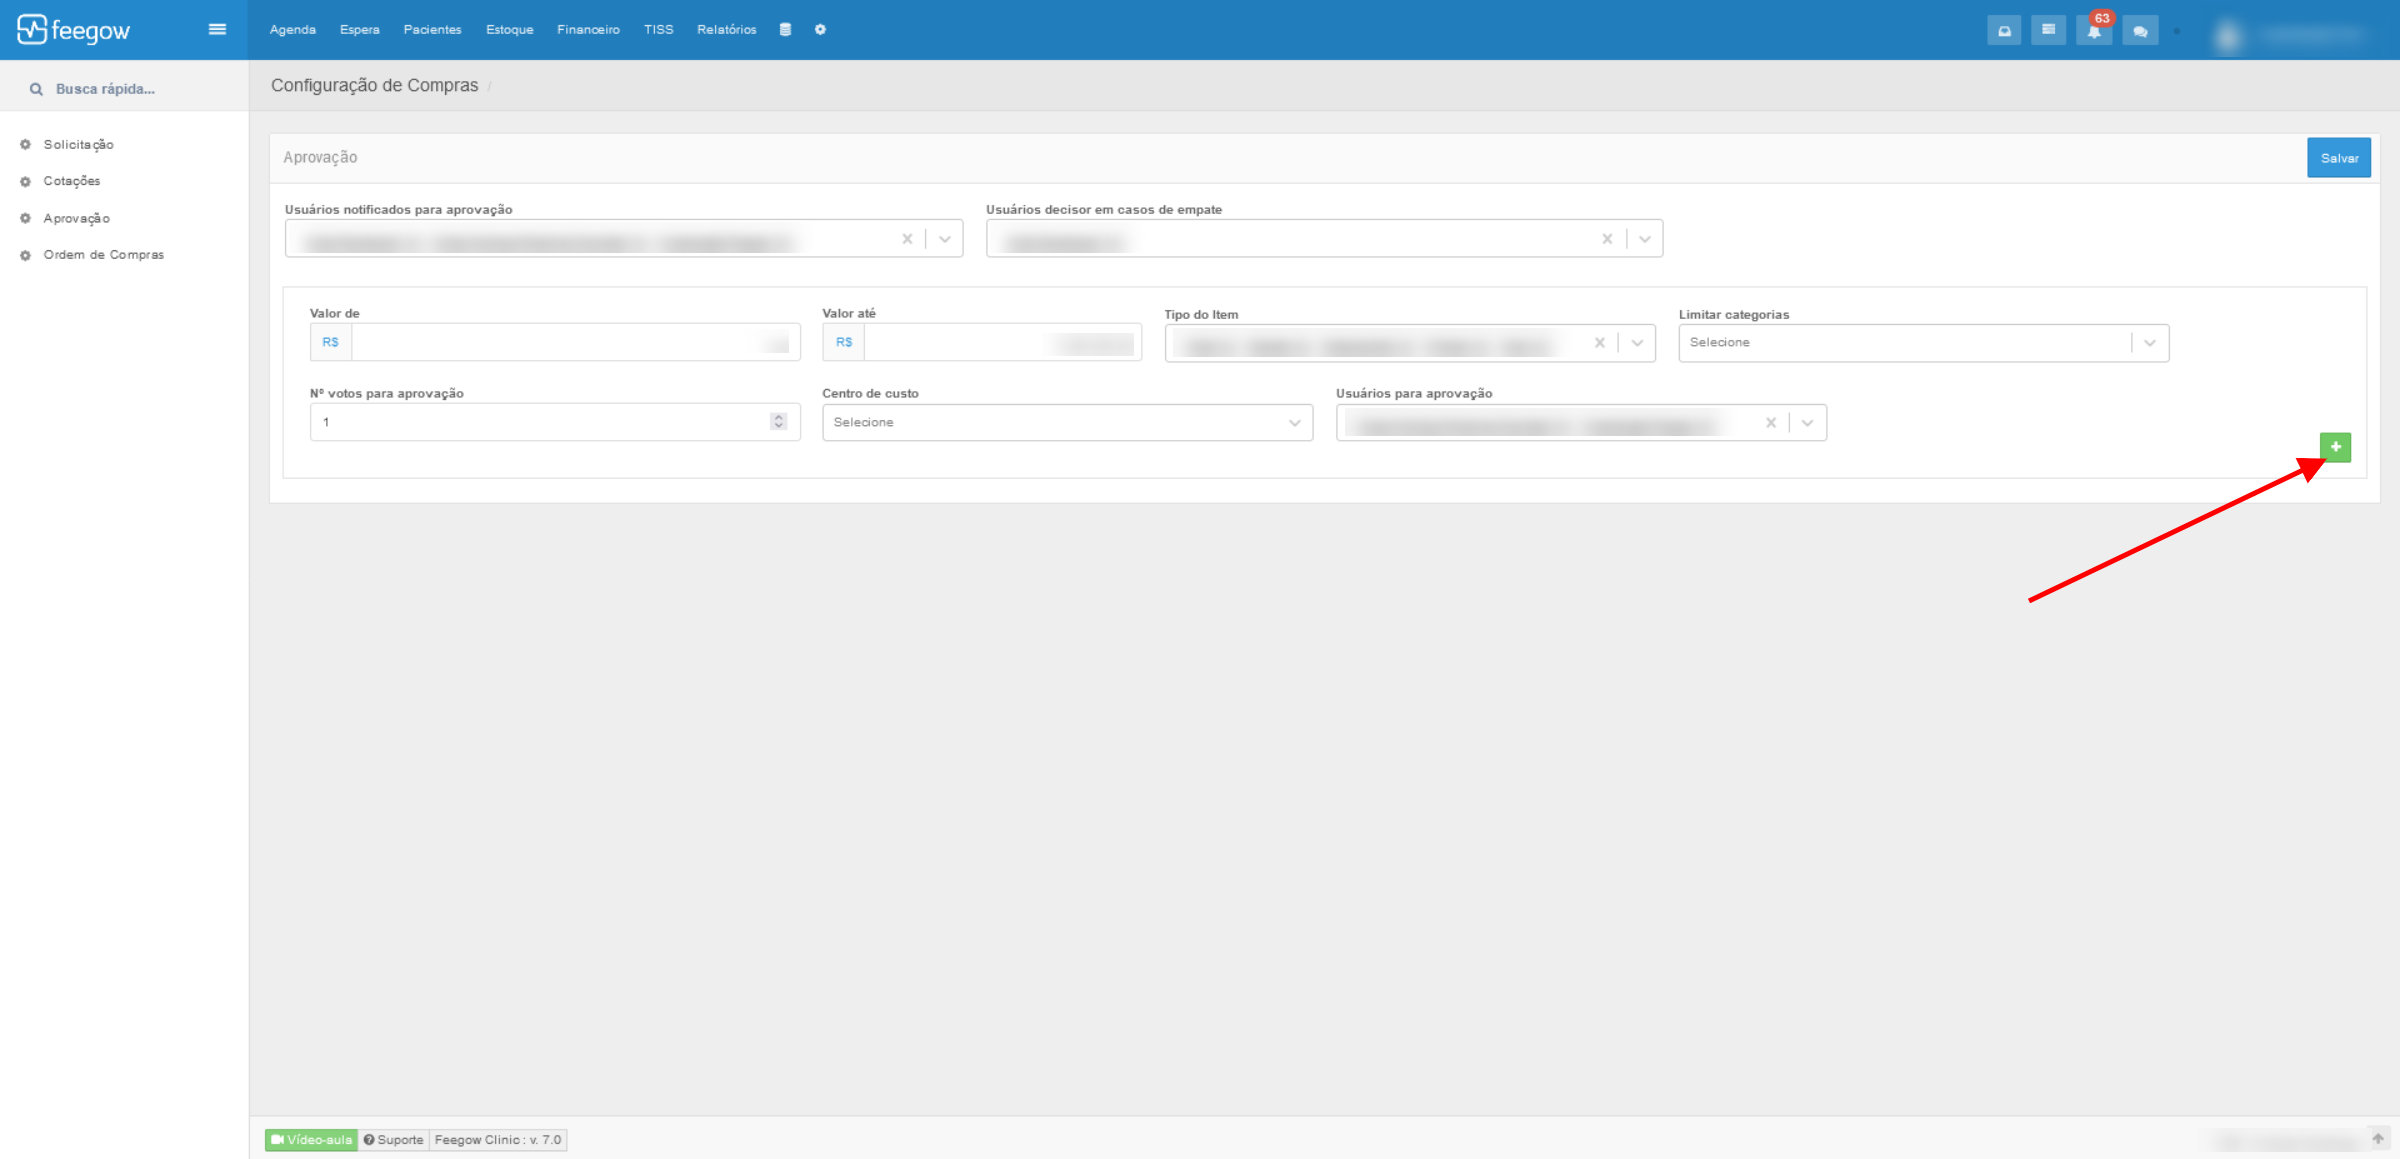The width and height of the screenshot is (2400, 1159).
Task: Open the Financeiro menu
Action: (588, 30)
